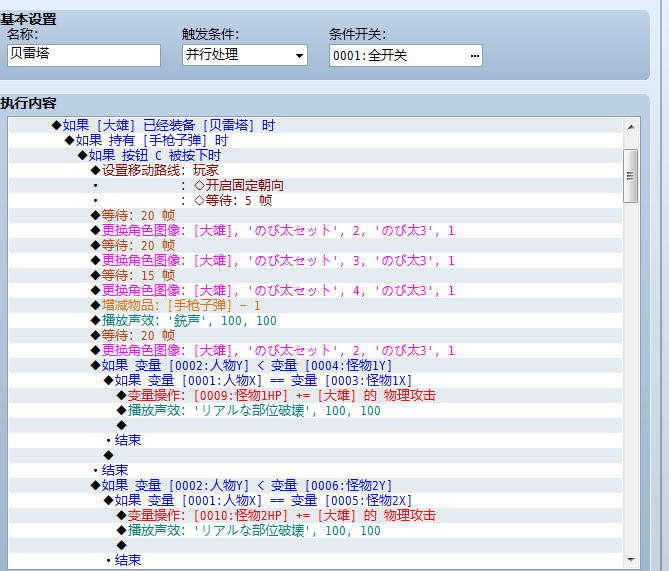Select 播放声效 'リアルな部位破壊' line under 怪物2HP
The width and height of the screenshot is (669, 571).
(315, 530)
